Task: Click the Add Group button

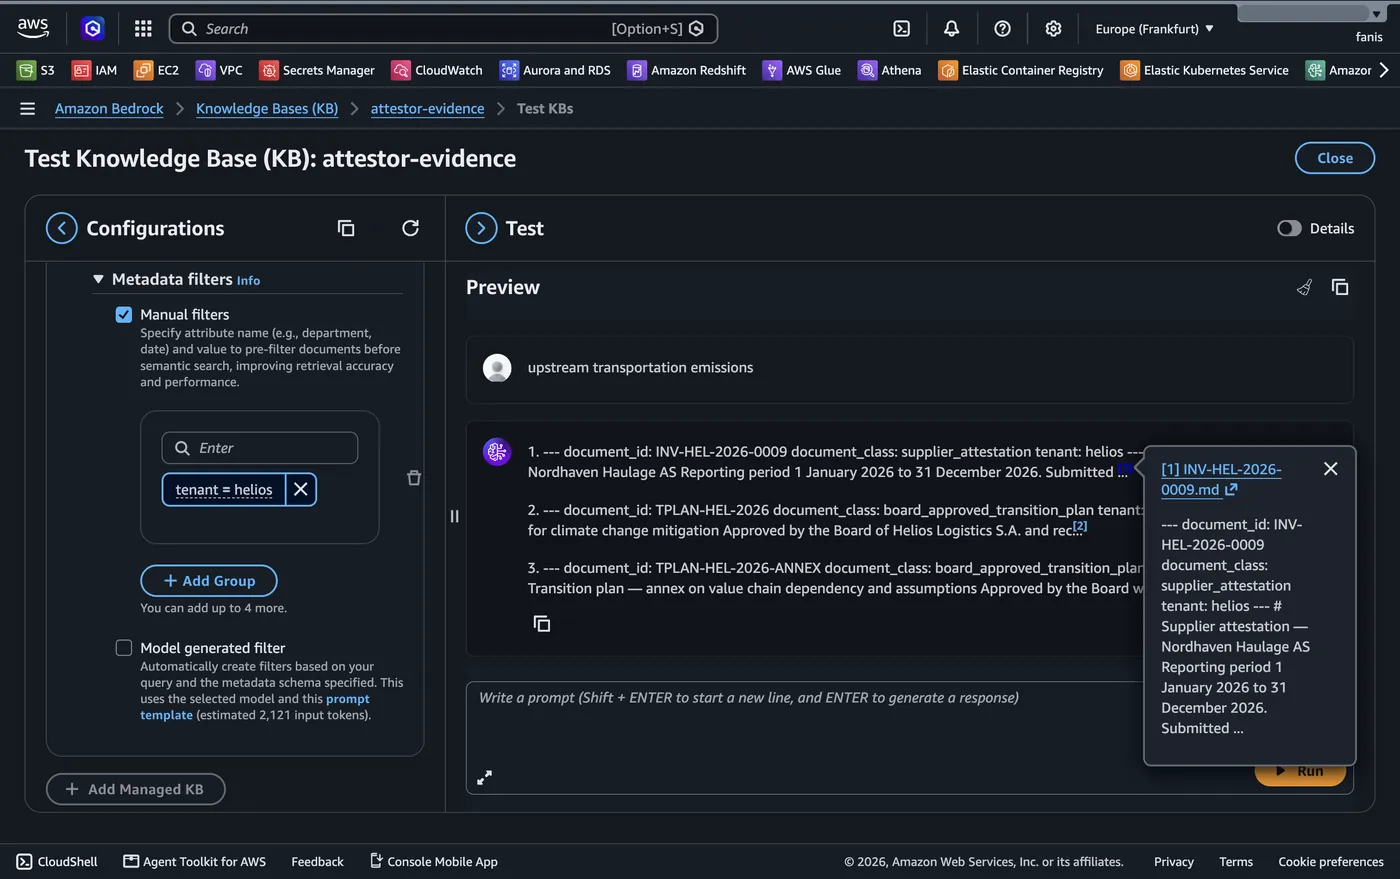Action: point(209,581)
